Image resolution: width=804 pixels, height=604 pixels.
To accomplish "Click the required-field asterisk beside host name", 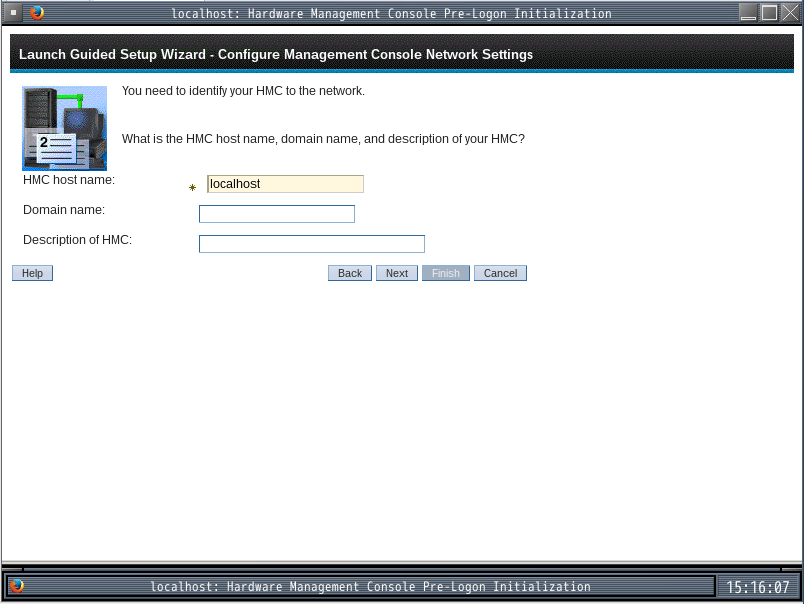I will pyautogui.click(x=192, y=188).
